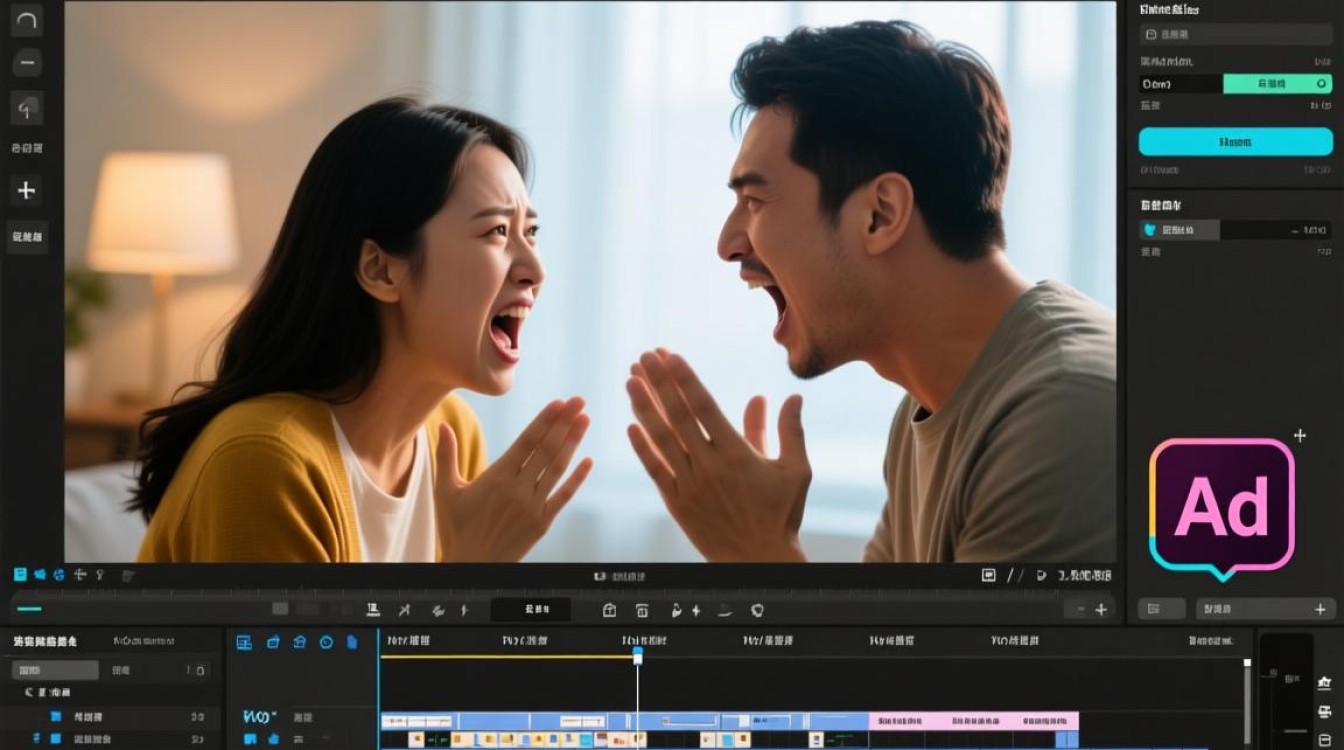This screenshot has height=750, width=1344.
Task: Switch to the second tab of the bottom-left panel
Action: click(145, 641)
